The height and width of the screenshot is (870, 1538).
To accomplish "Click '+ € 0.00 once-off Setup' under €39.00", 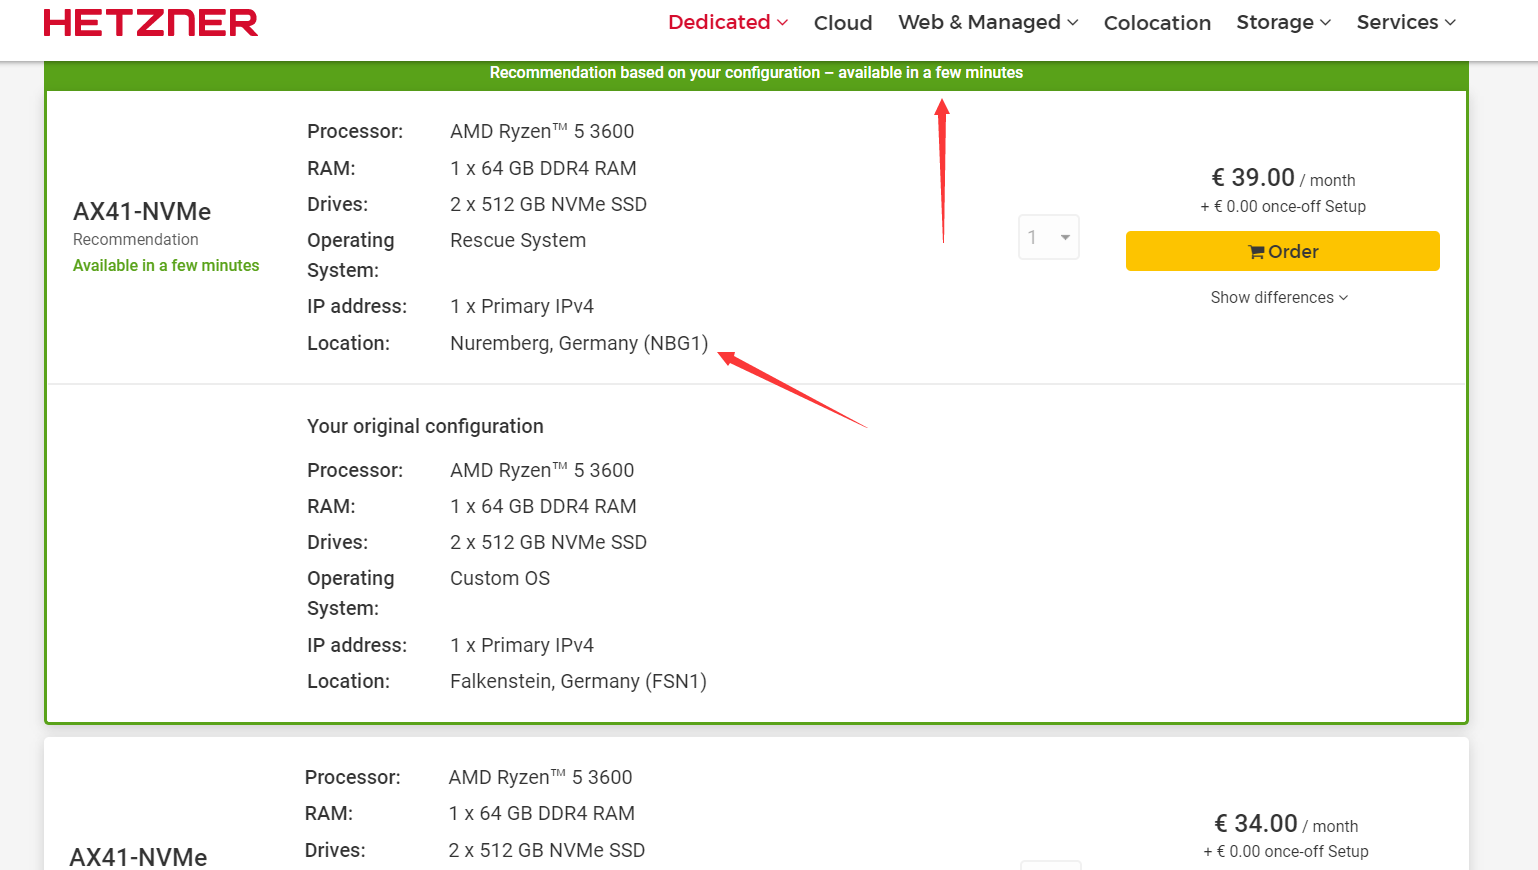I will pyautogui.click(x=1283, y=206).
